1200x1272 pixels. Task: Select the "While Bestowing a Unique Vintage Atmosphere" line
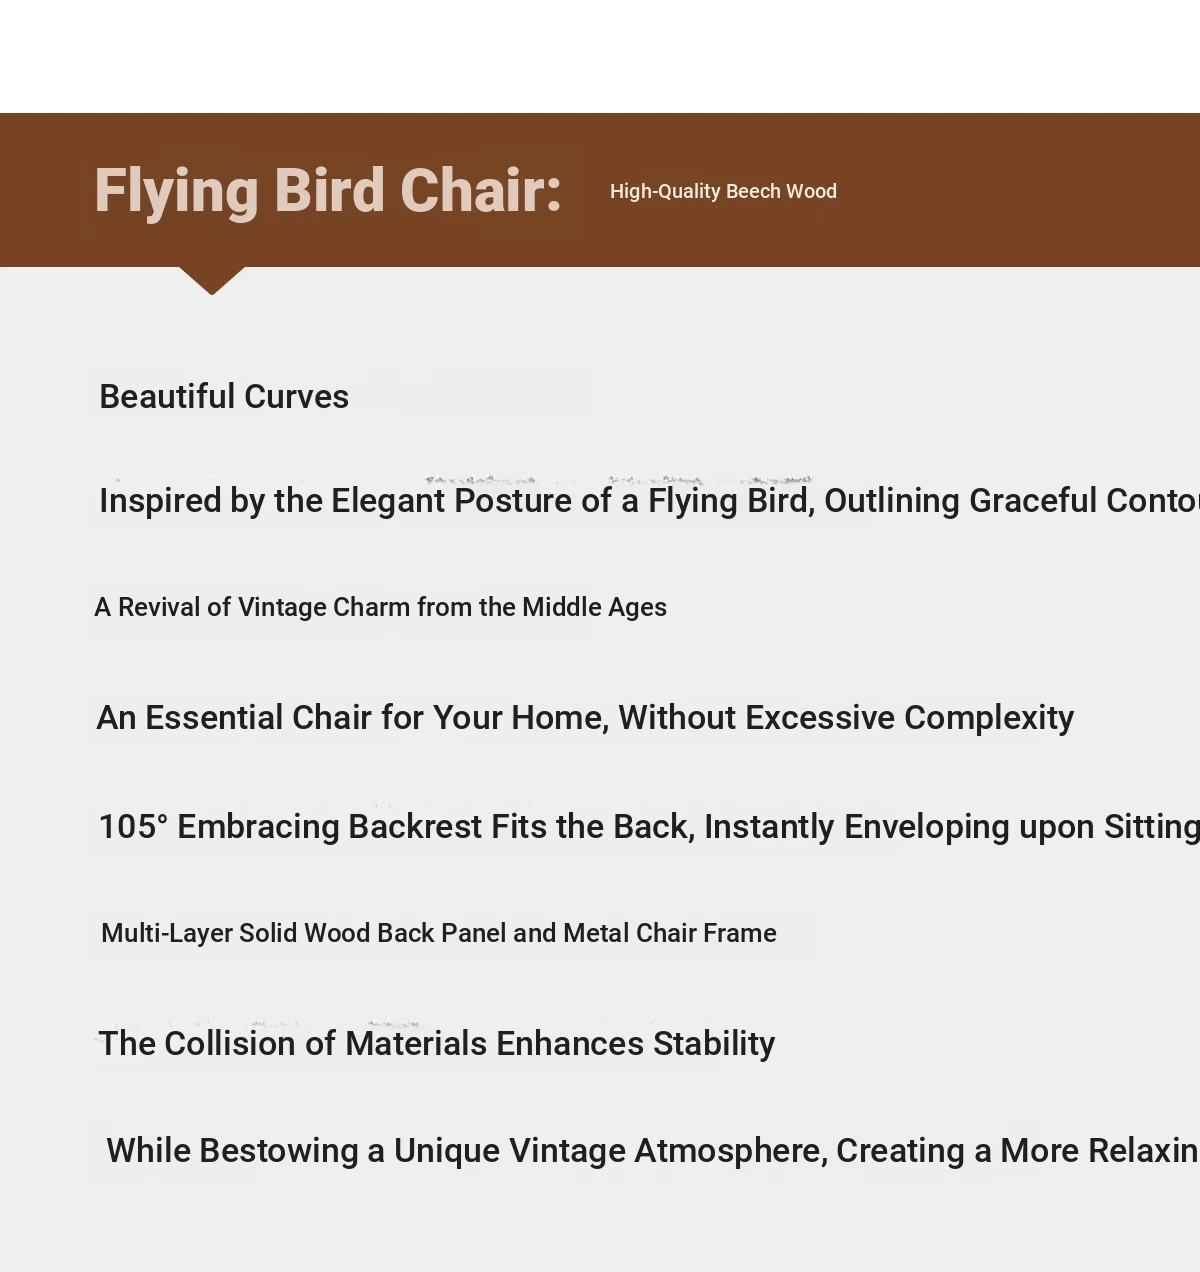tap(653, 1151)
